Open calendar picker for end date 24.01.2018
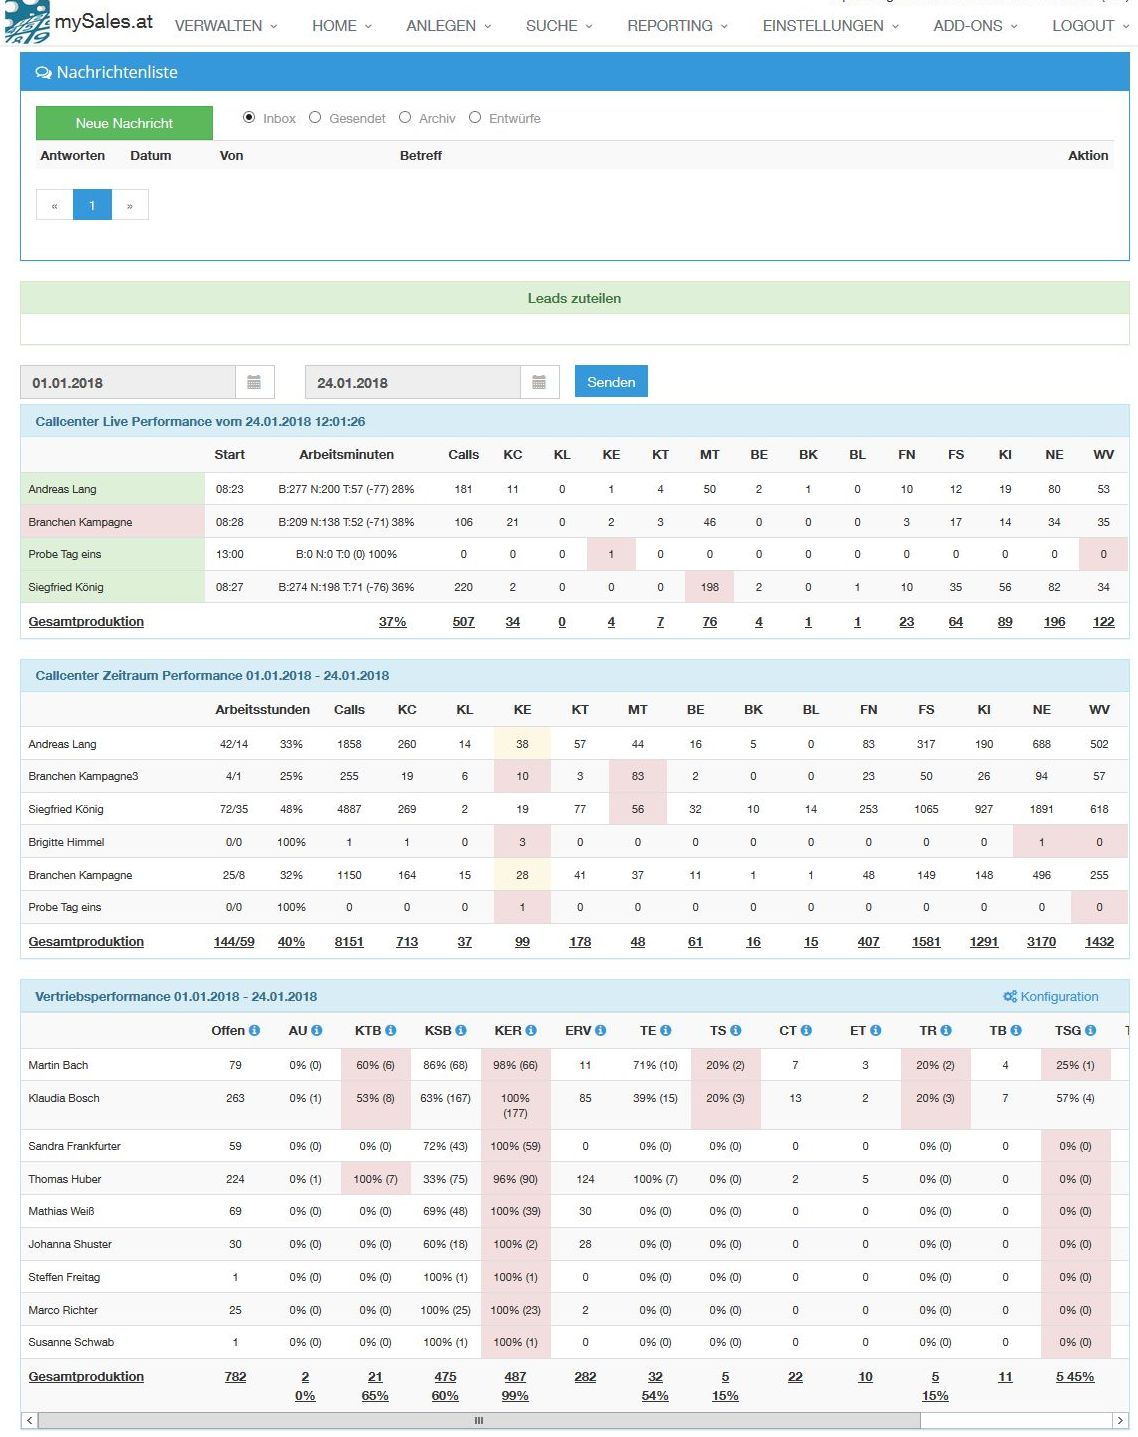Screen dimensions: 1138x1437 click(539, 382)
